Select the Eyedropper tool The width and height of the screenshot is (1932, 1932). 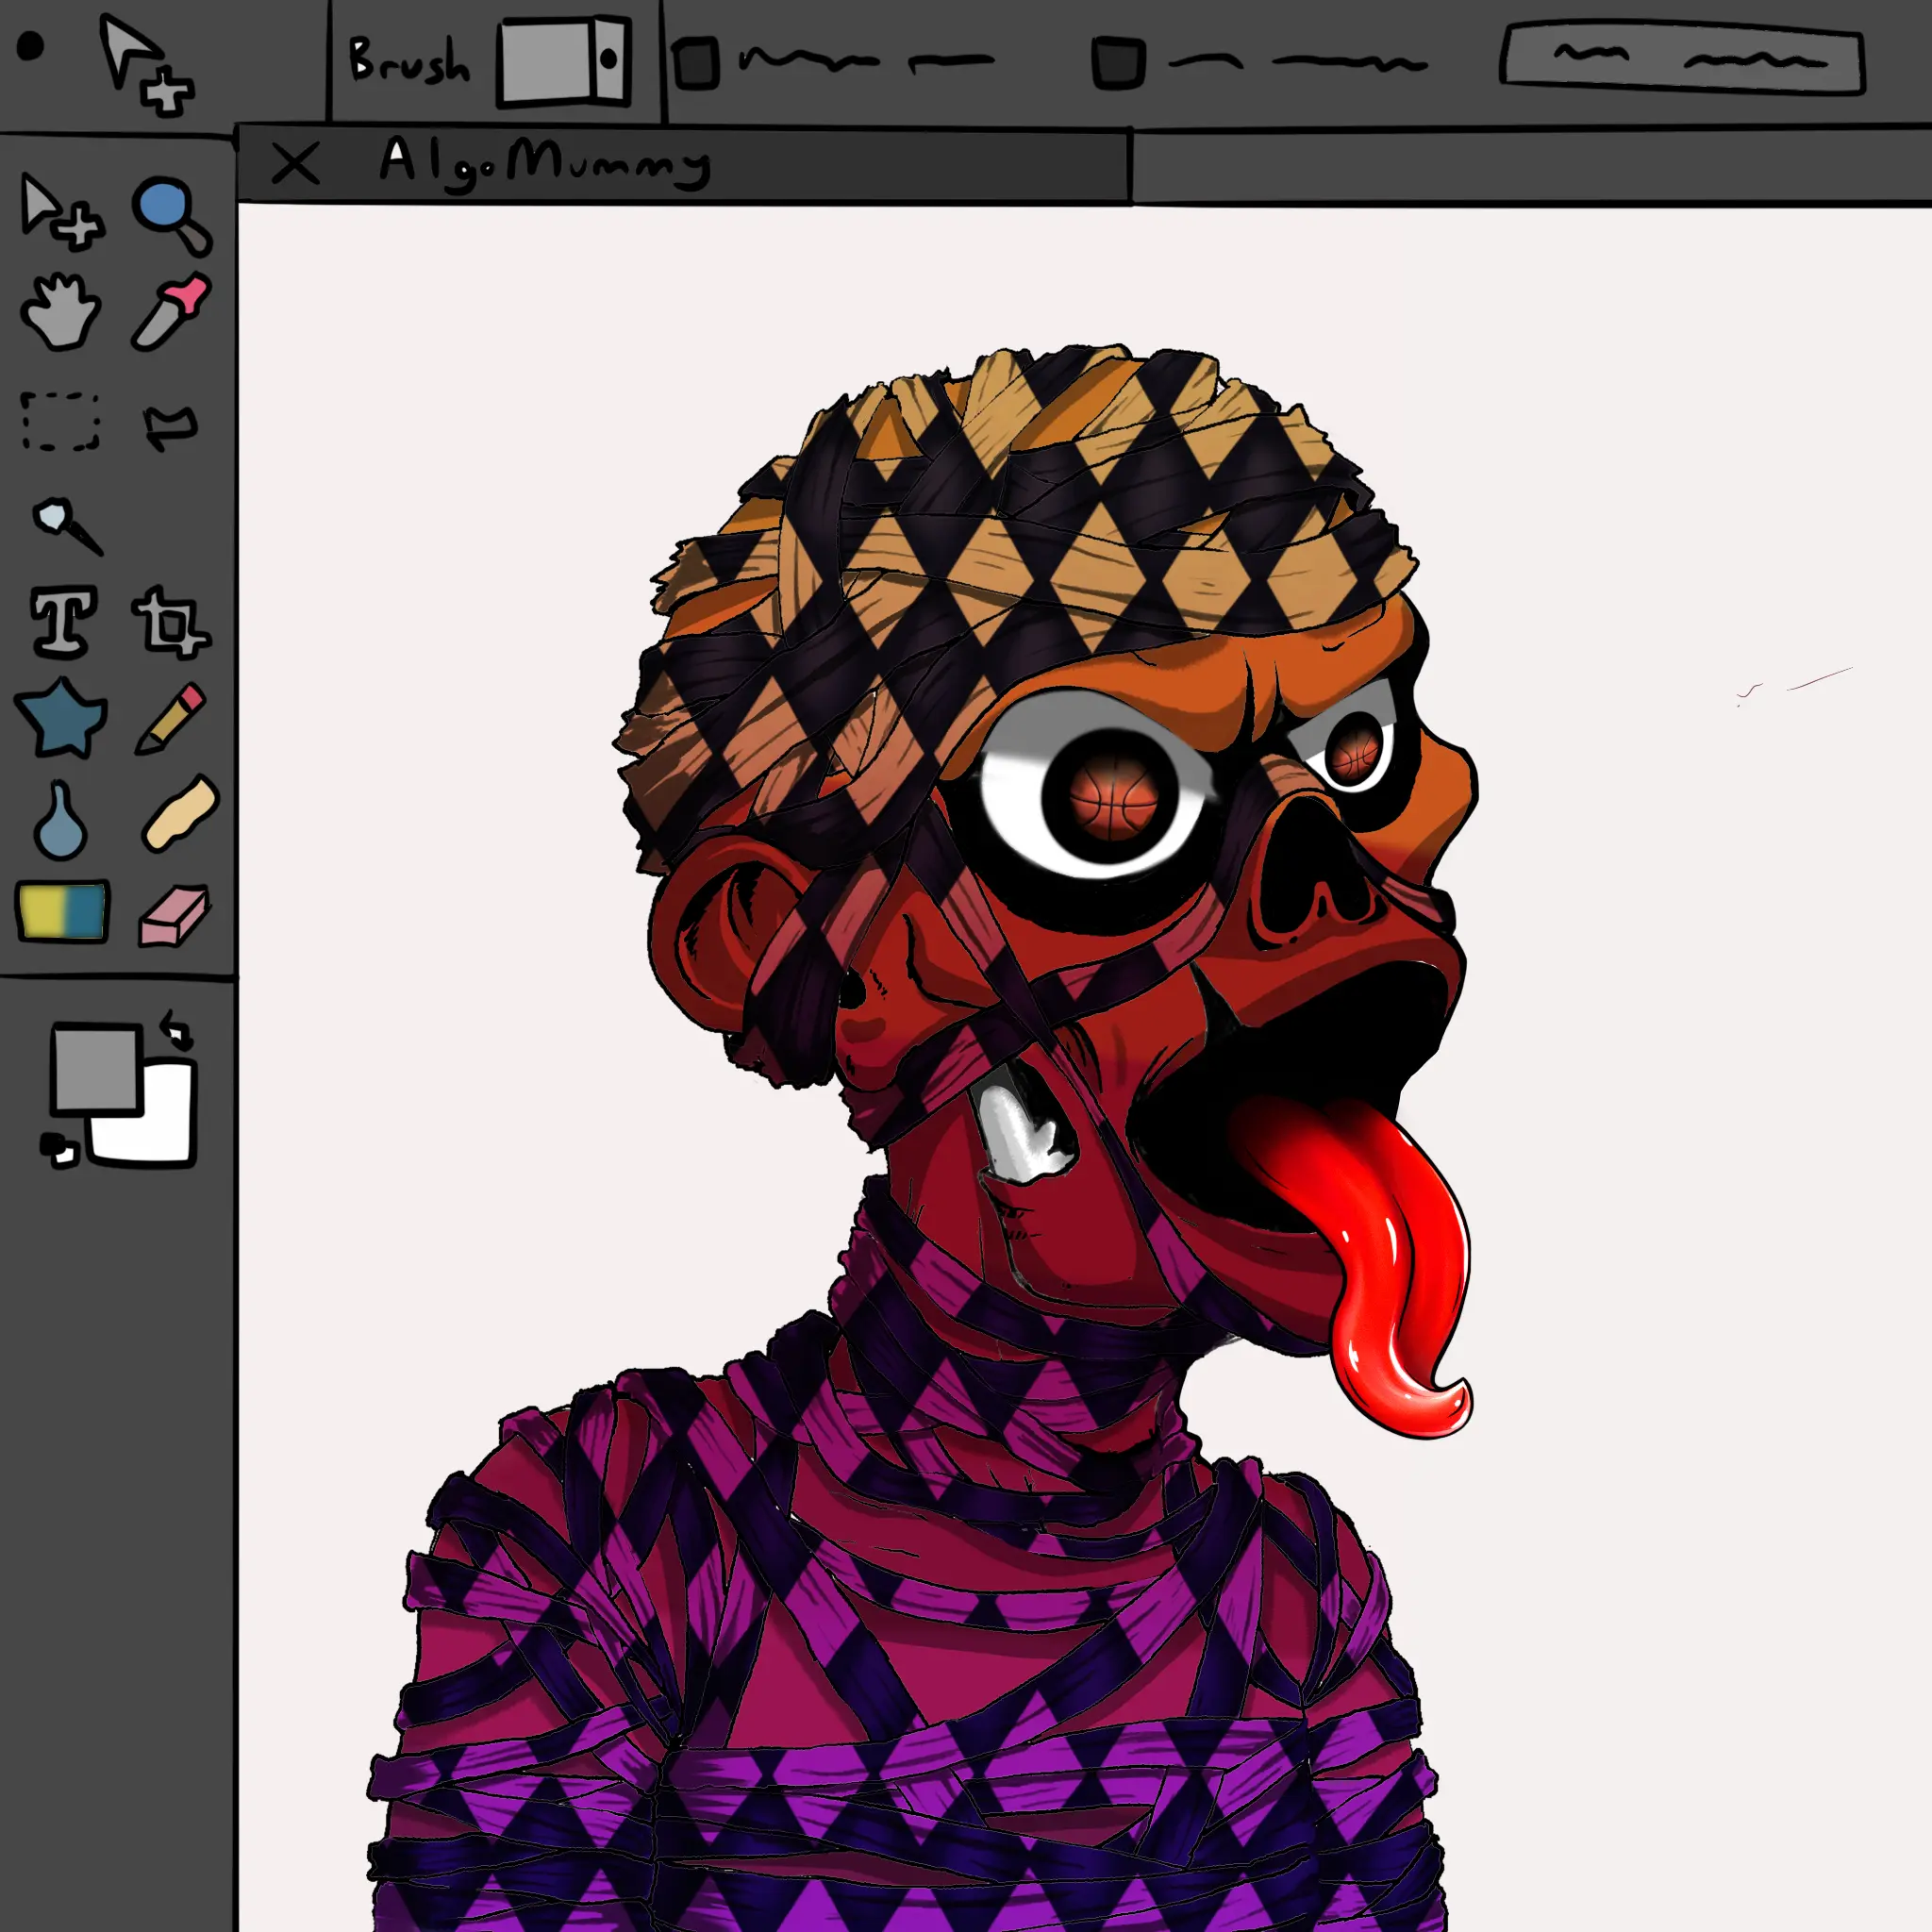click(x=171, y=311)
